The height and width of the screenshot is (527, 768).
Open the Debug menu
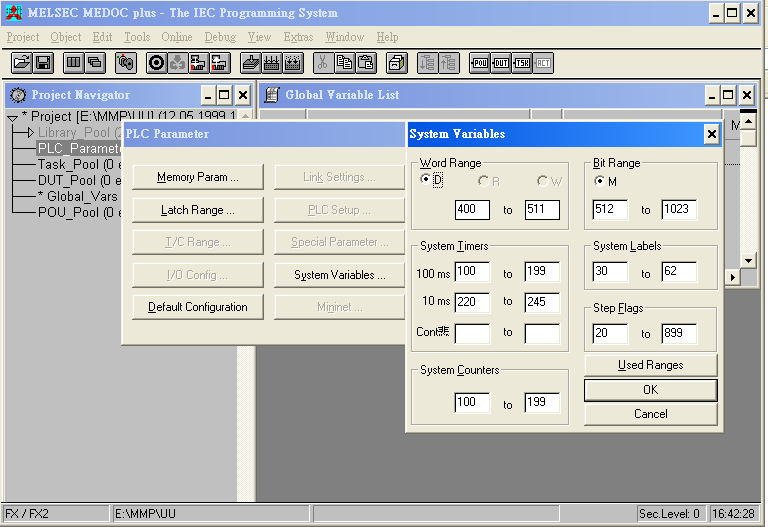pyautogui.click(x=220, y=37)
